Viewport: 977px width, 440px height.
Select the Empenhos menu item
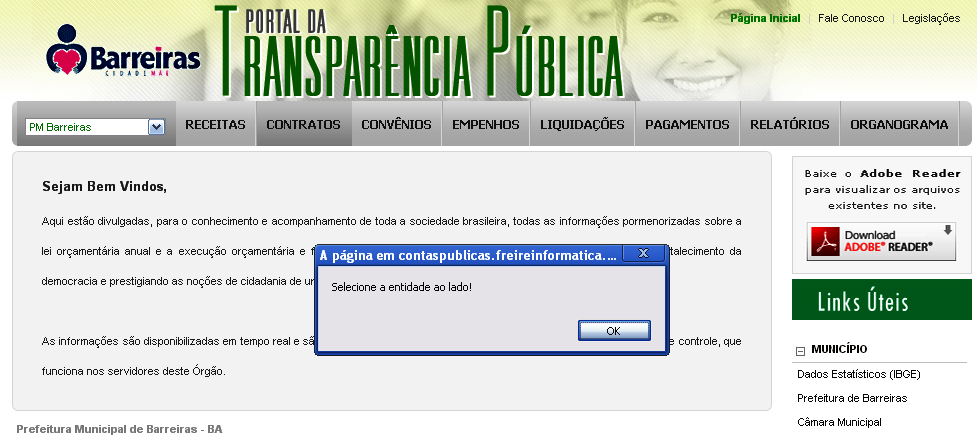click(x=485, y=125)
